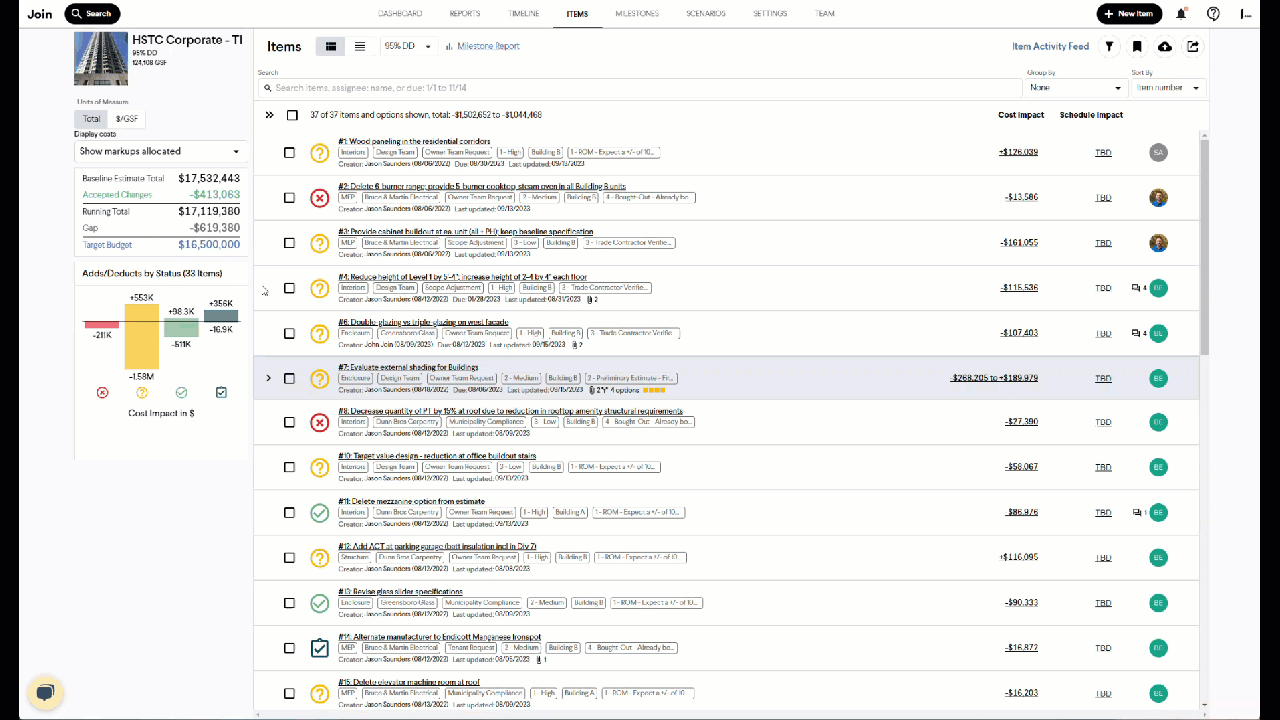This screenshot has width=1280, height=720.
Task: Switch to compact list view icon
Action: click(360, 46)
